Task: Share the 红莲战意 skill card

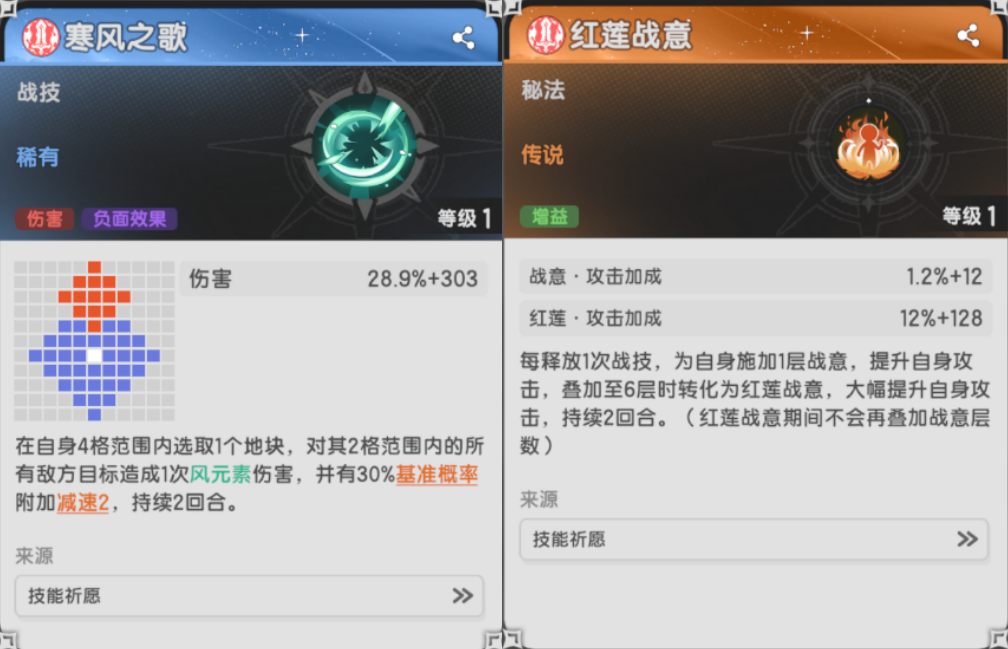Action: [x=968, y=35]
